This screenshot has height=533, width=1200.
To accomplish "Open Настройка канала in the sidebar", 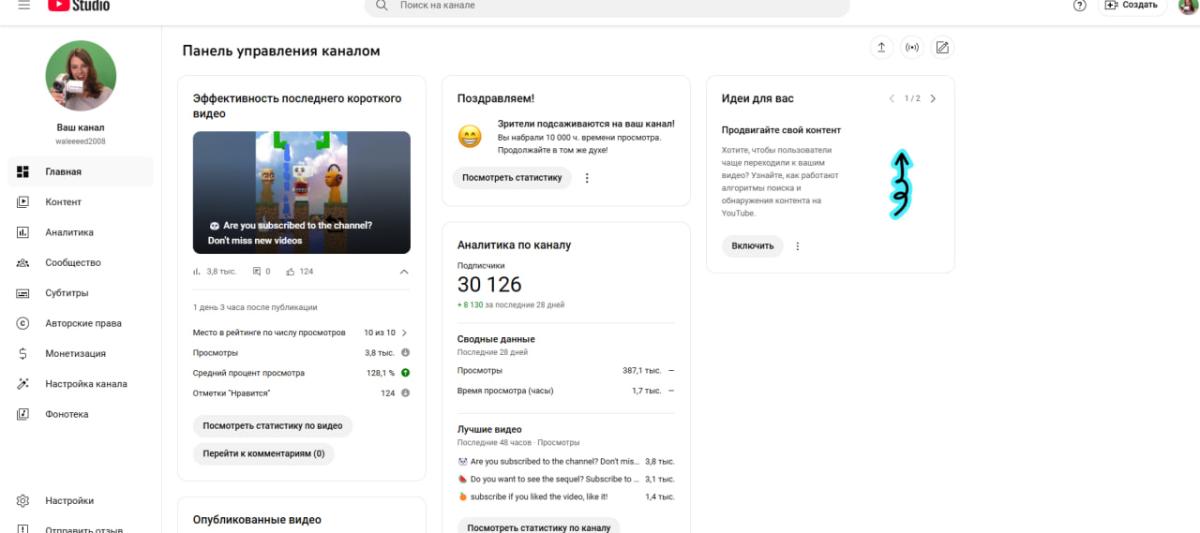I will click(80, 384).
